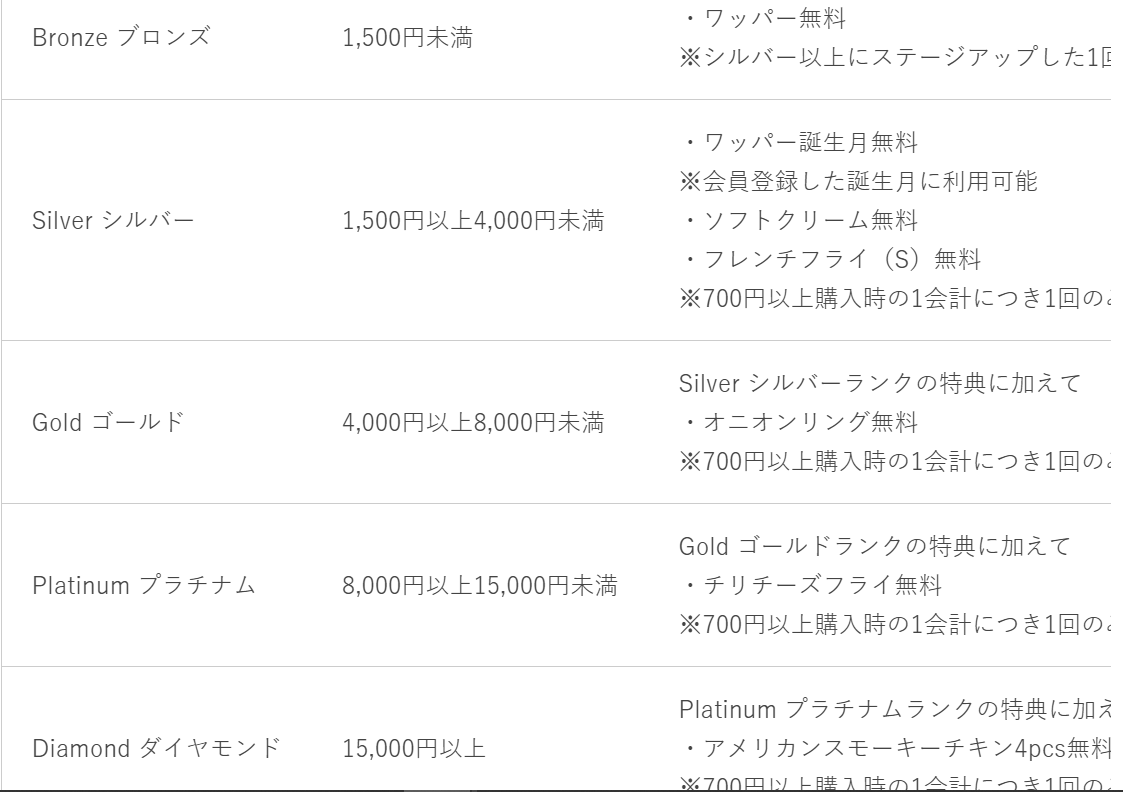Click the Silver シルバー rank label
Viewport: 1123px width, 792px height.
tap(113, 220)
